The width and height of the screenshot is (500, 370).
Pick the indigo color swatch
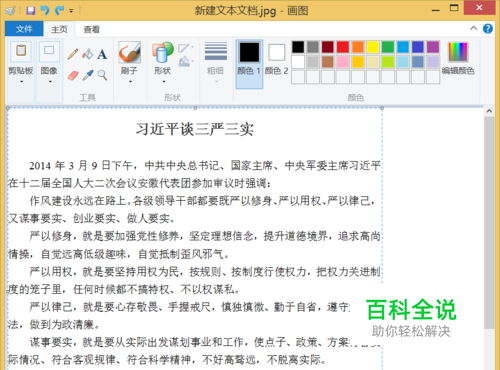(418, 47)
